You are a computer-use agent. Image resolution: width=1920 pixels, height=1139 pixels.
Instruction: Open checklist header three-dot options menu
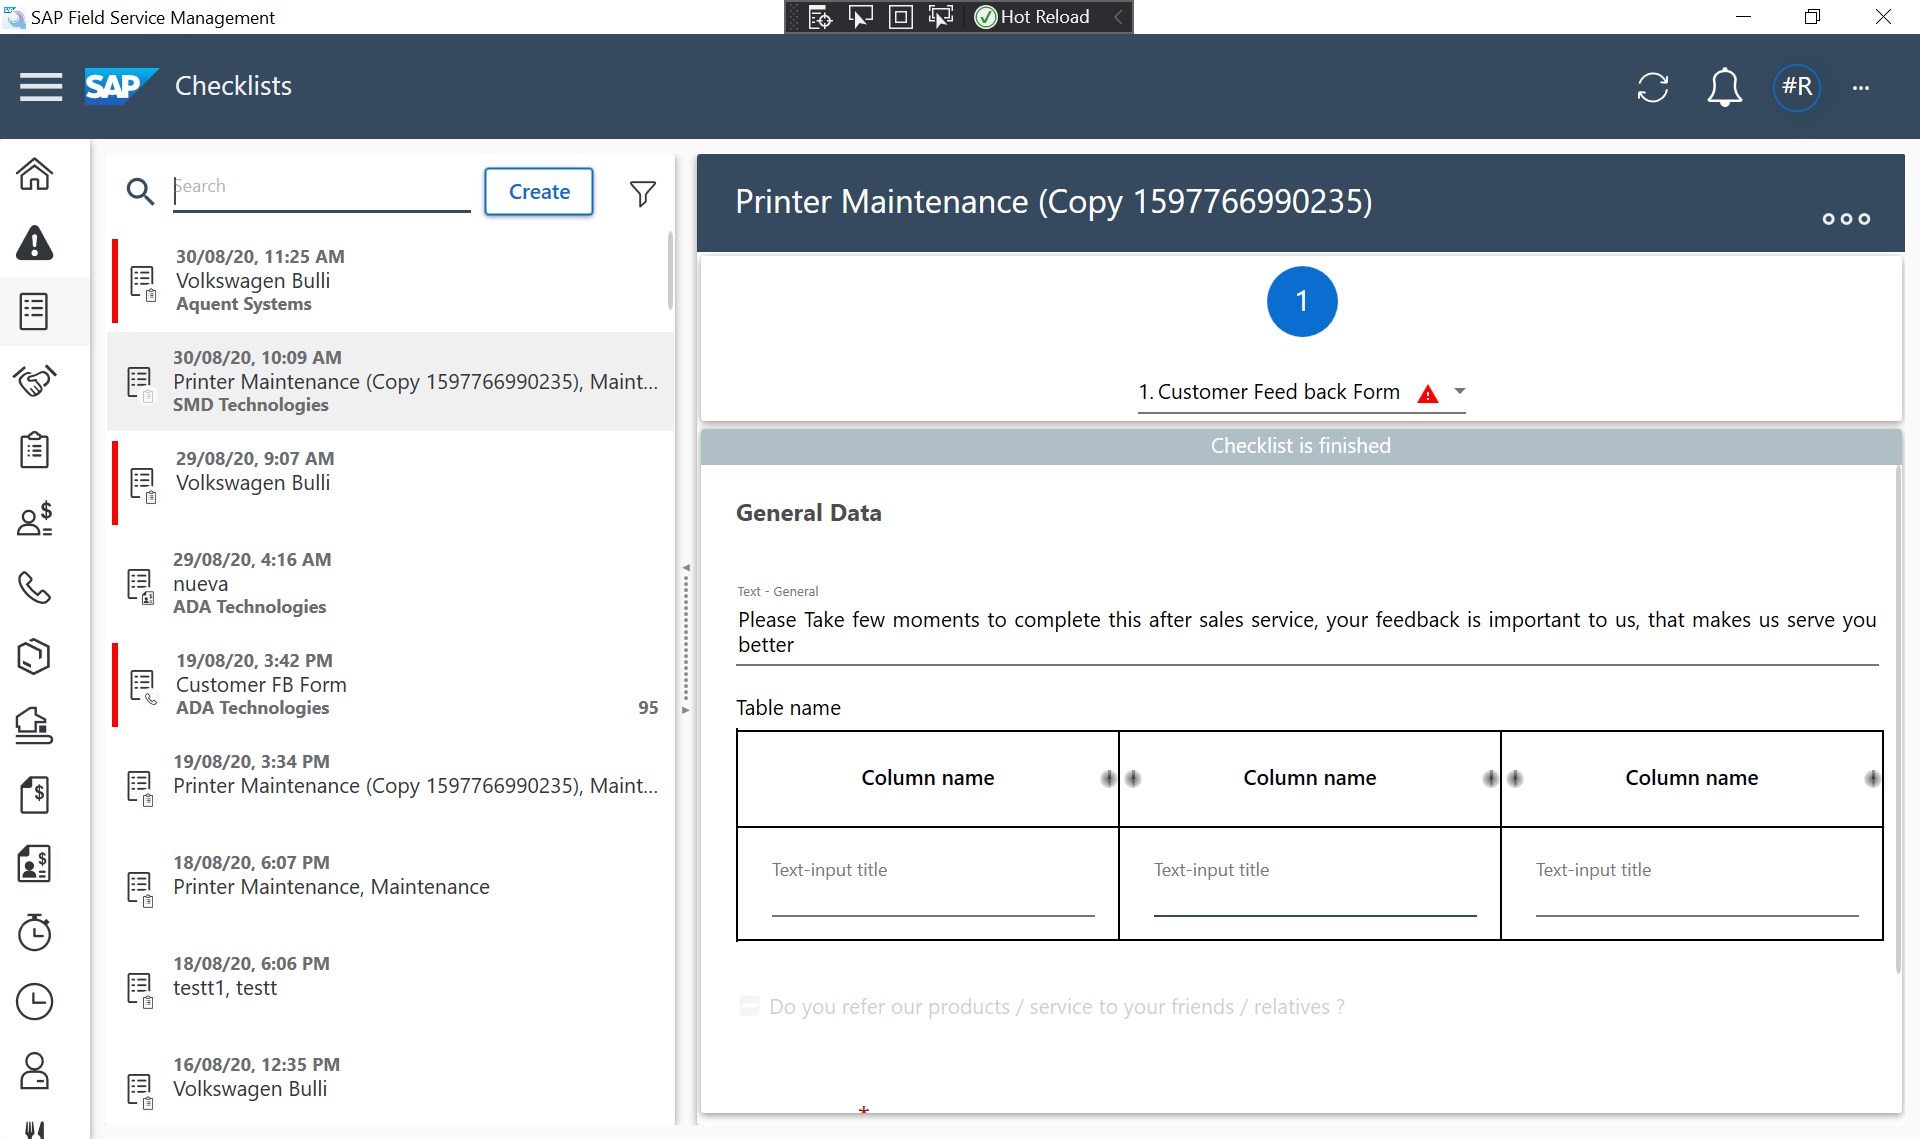[x=1845, y=219]
